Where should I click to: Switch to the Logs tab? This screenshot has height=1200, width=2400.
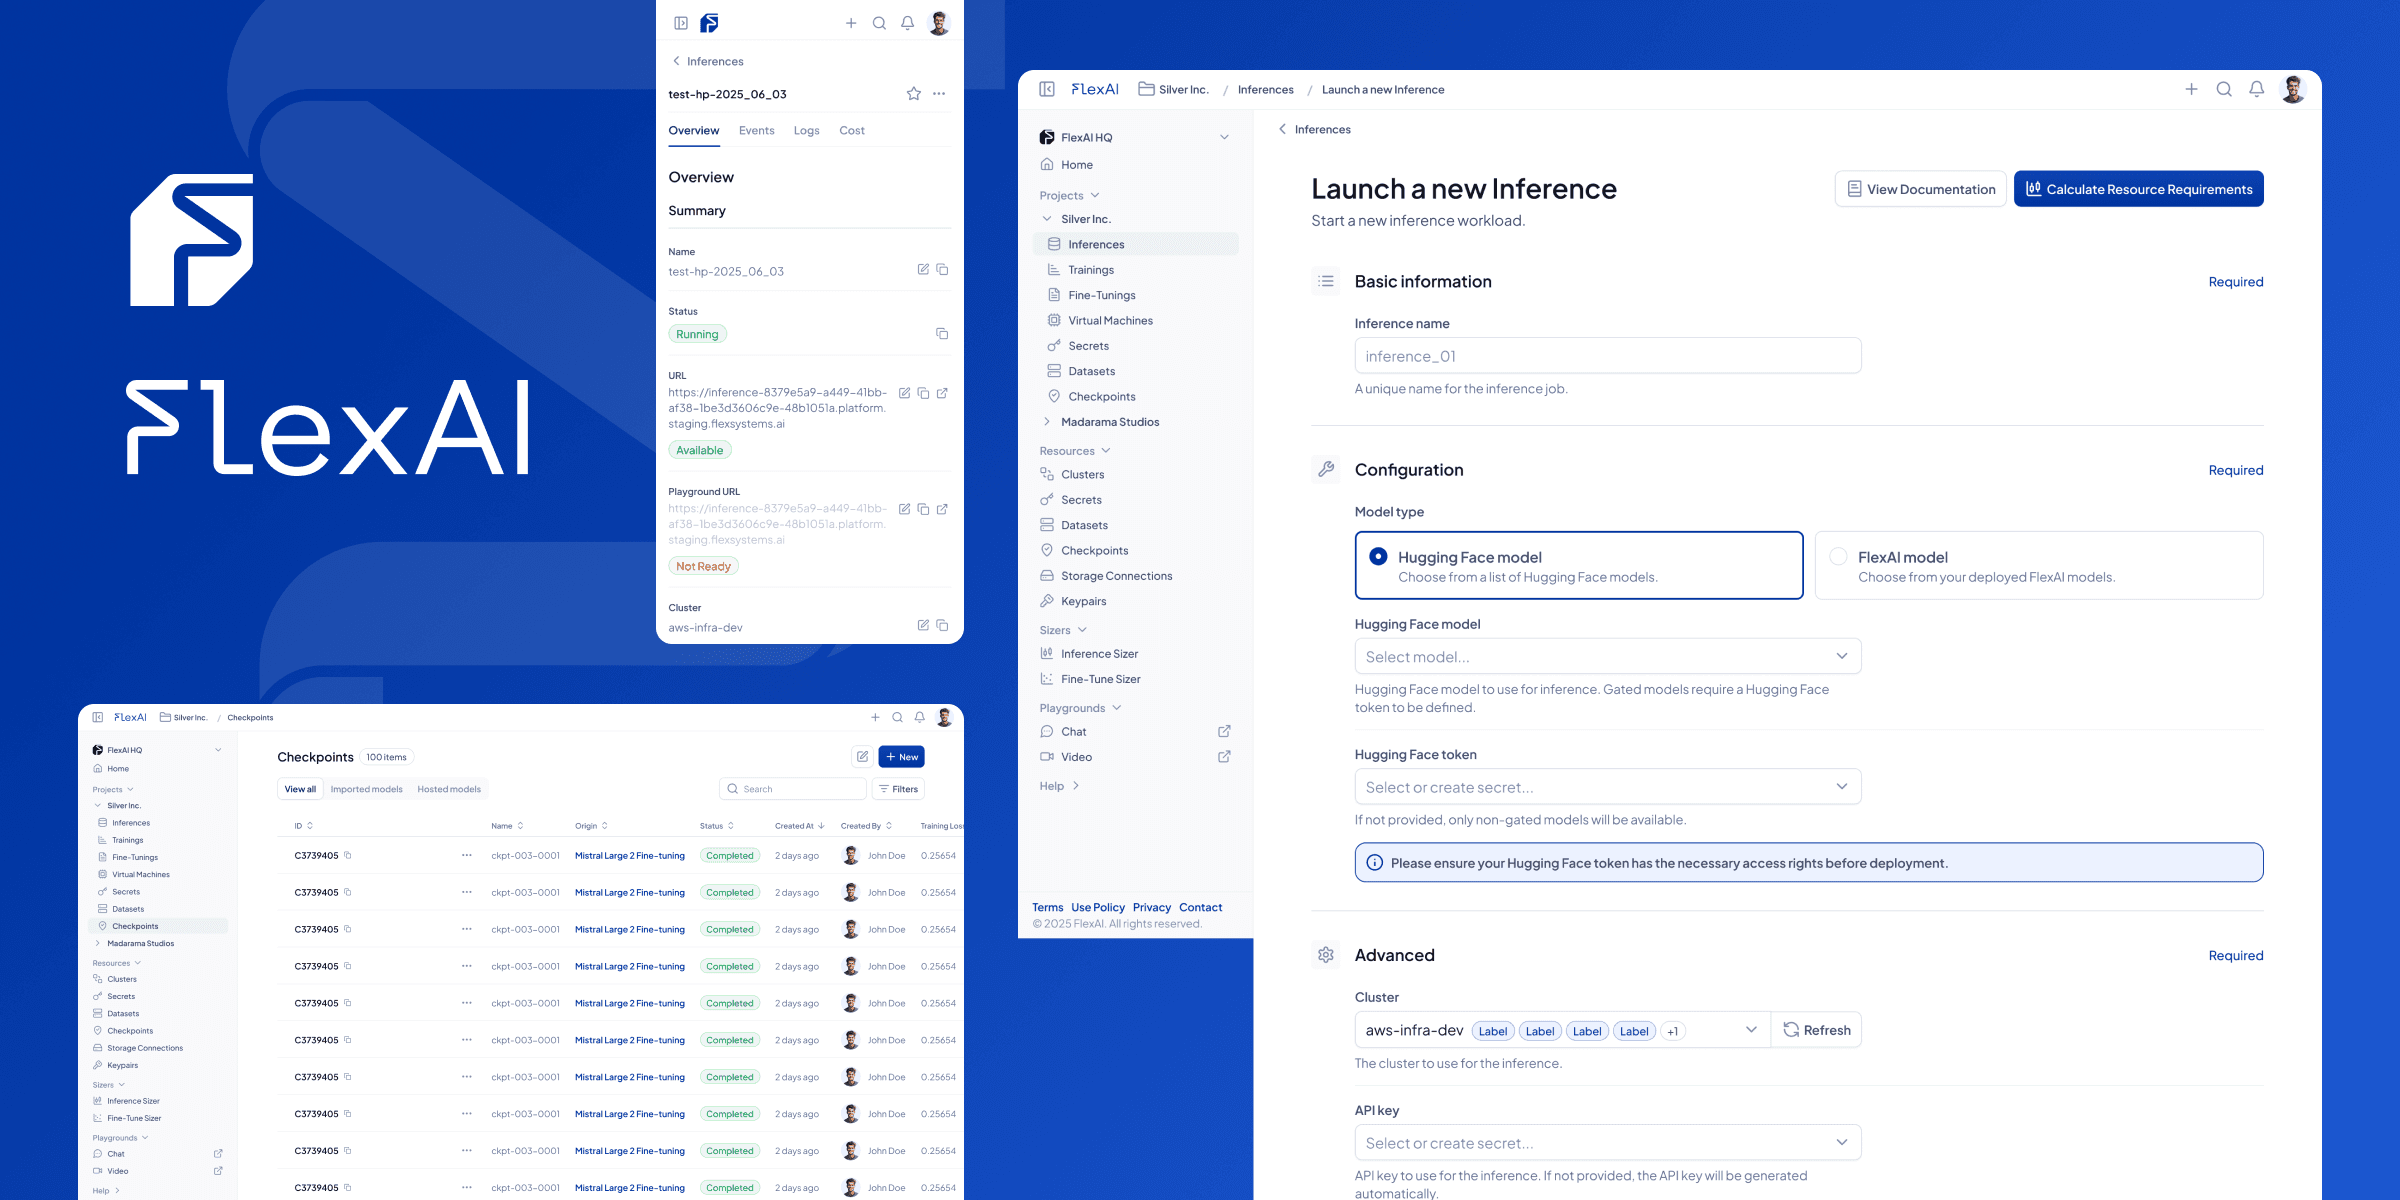(806, 131)
